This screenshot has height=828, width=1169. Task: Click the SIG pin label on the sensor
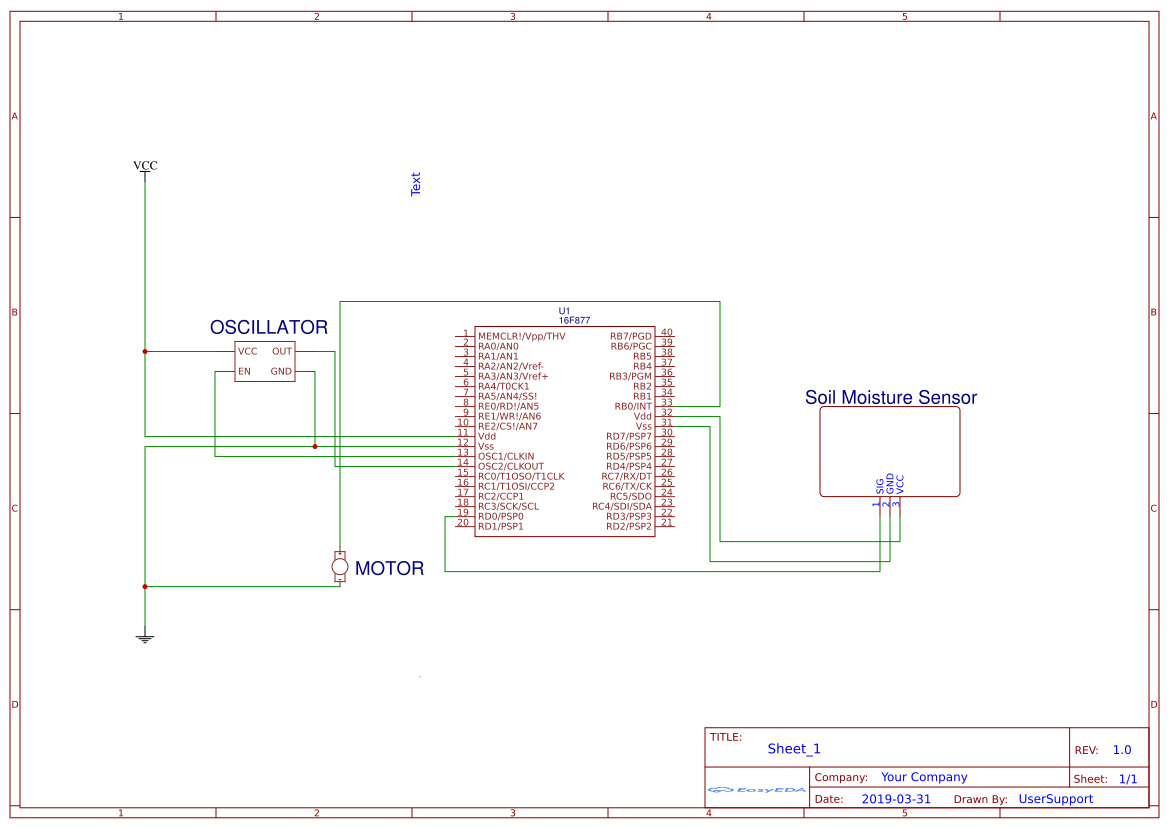pos(878,485)
